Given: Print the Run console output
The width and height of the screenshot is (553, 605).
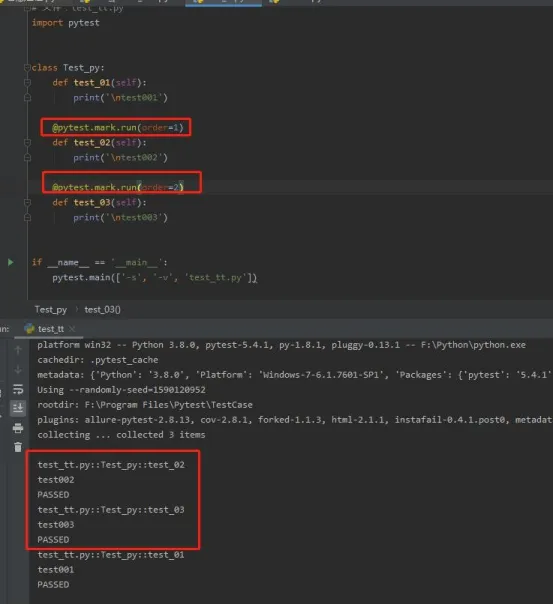Looking at the screenshot, I should click(x=18, y=428).
